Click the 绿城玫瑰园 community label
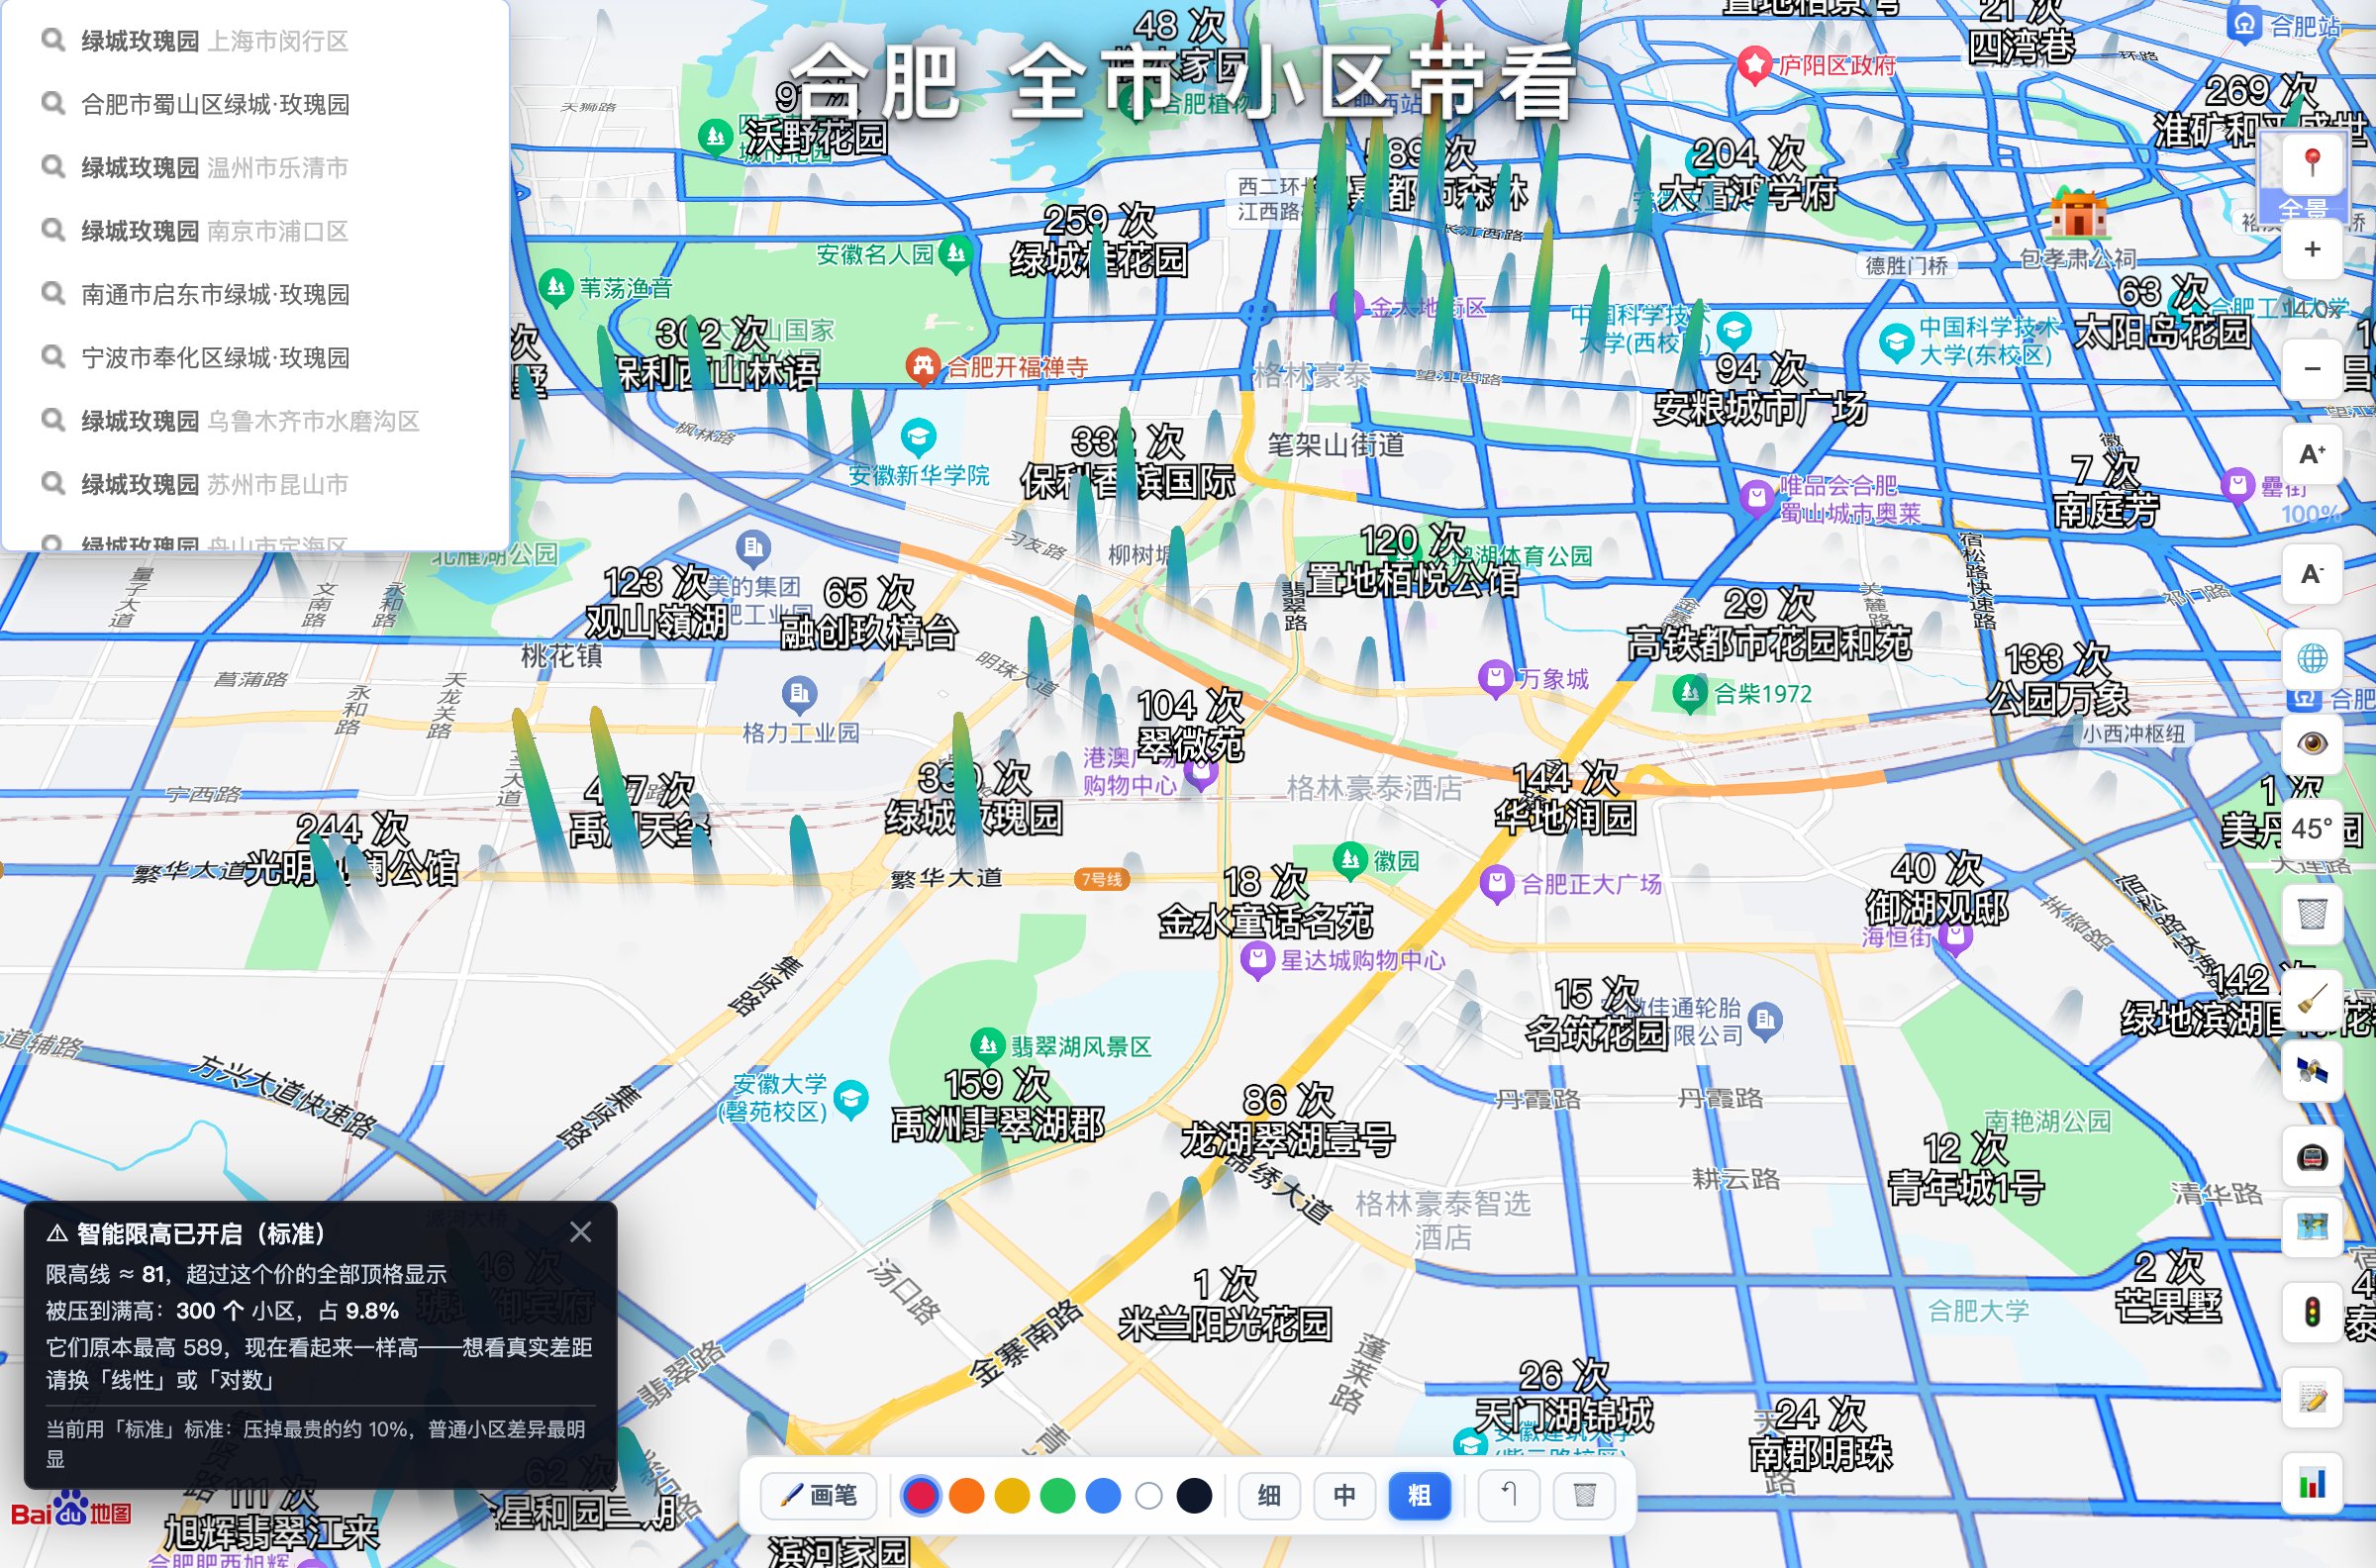The image size is (2376, 1568). (973, 818)
